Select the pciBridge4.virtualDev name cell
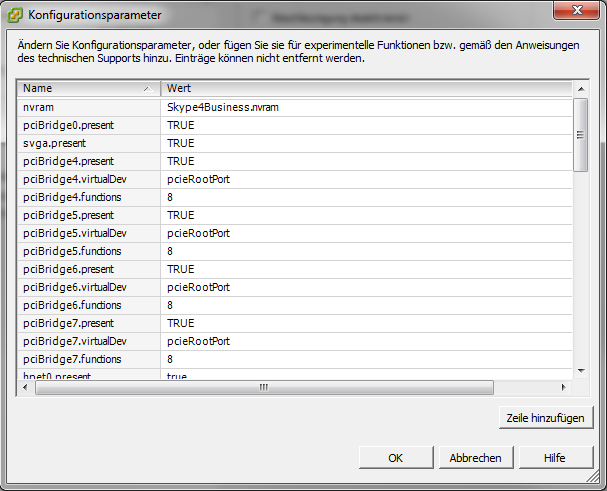The image size is (607, 491). (x=74, y=179)
